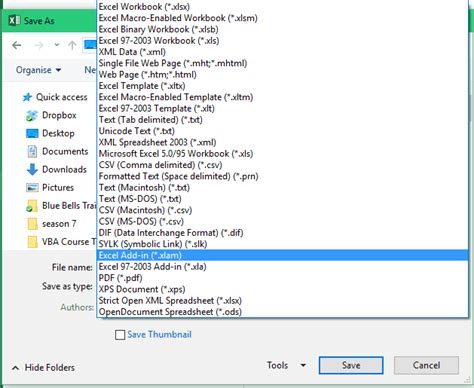Select Quick access star icon
The width and height of the screenshot is (474, 388).
(x=27, y=97)
